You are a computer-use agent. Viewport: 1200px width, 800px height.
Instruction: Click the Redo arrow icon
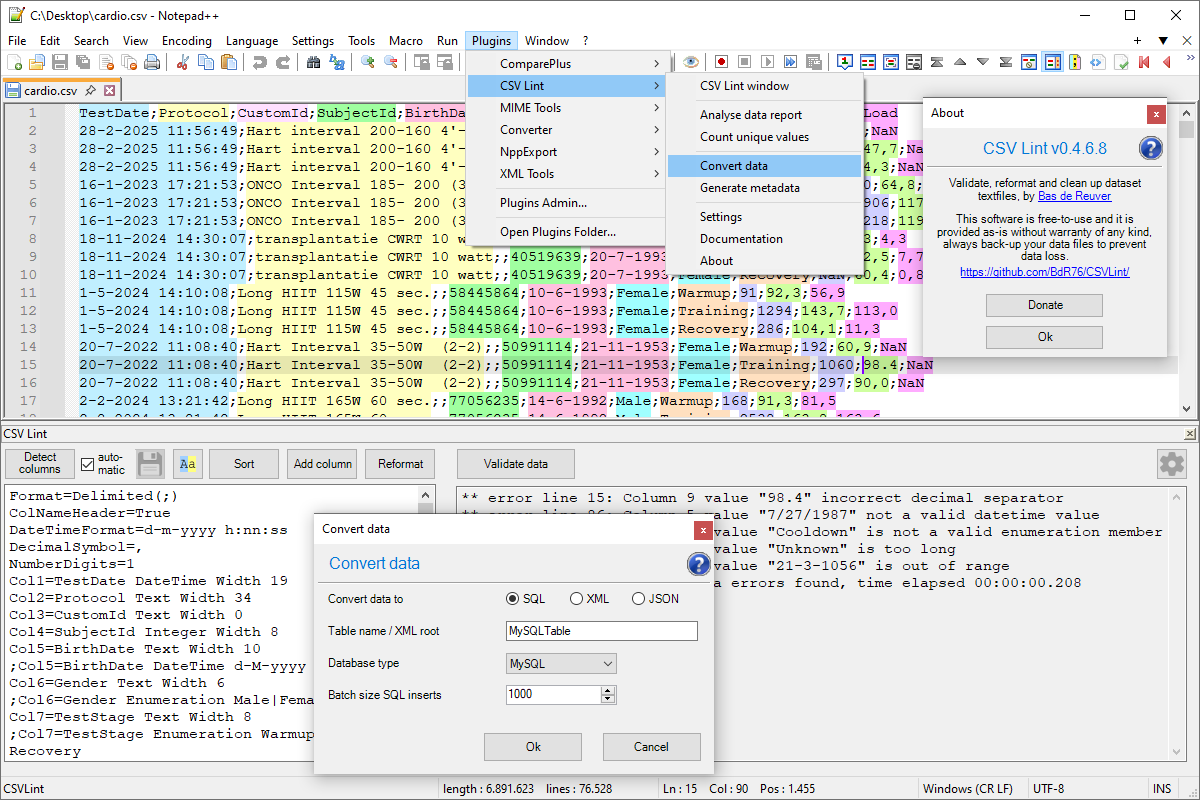283,62
